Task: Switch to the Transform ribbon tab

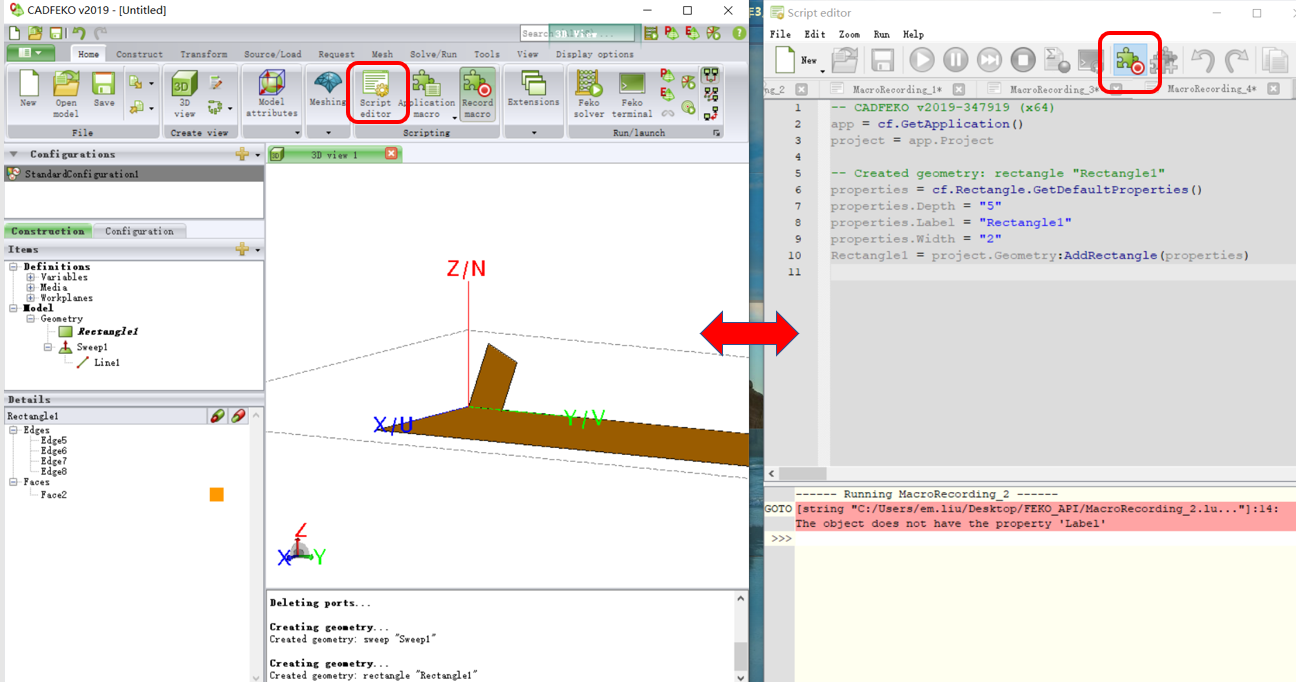Action: (203, 54)
